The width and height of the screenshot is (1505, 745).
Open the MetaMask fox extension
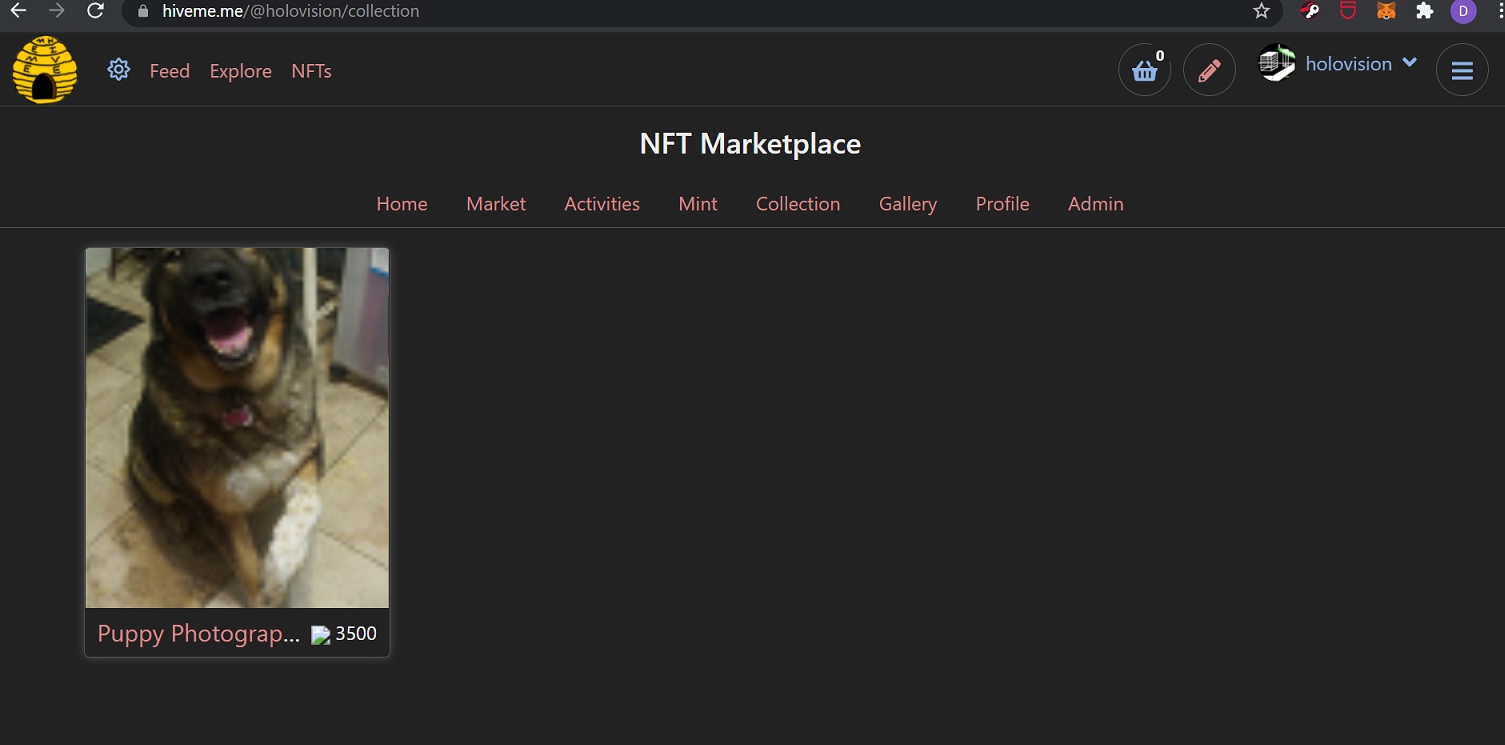click(1386, 11)
